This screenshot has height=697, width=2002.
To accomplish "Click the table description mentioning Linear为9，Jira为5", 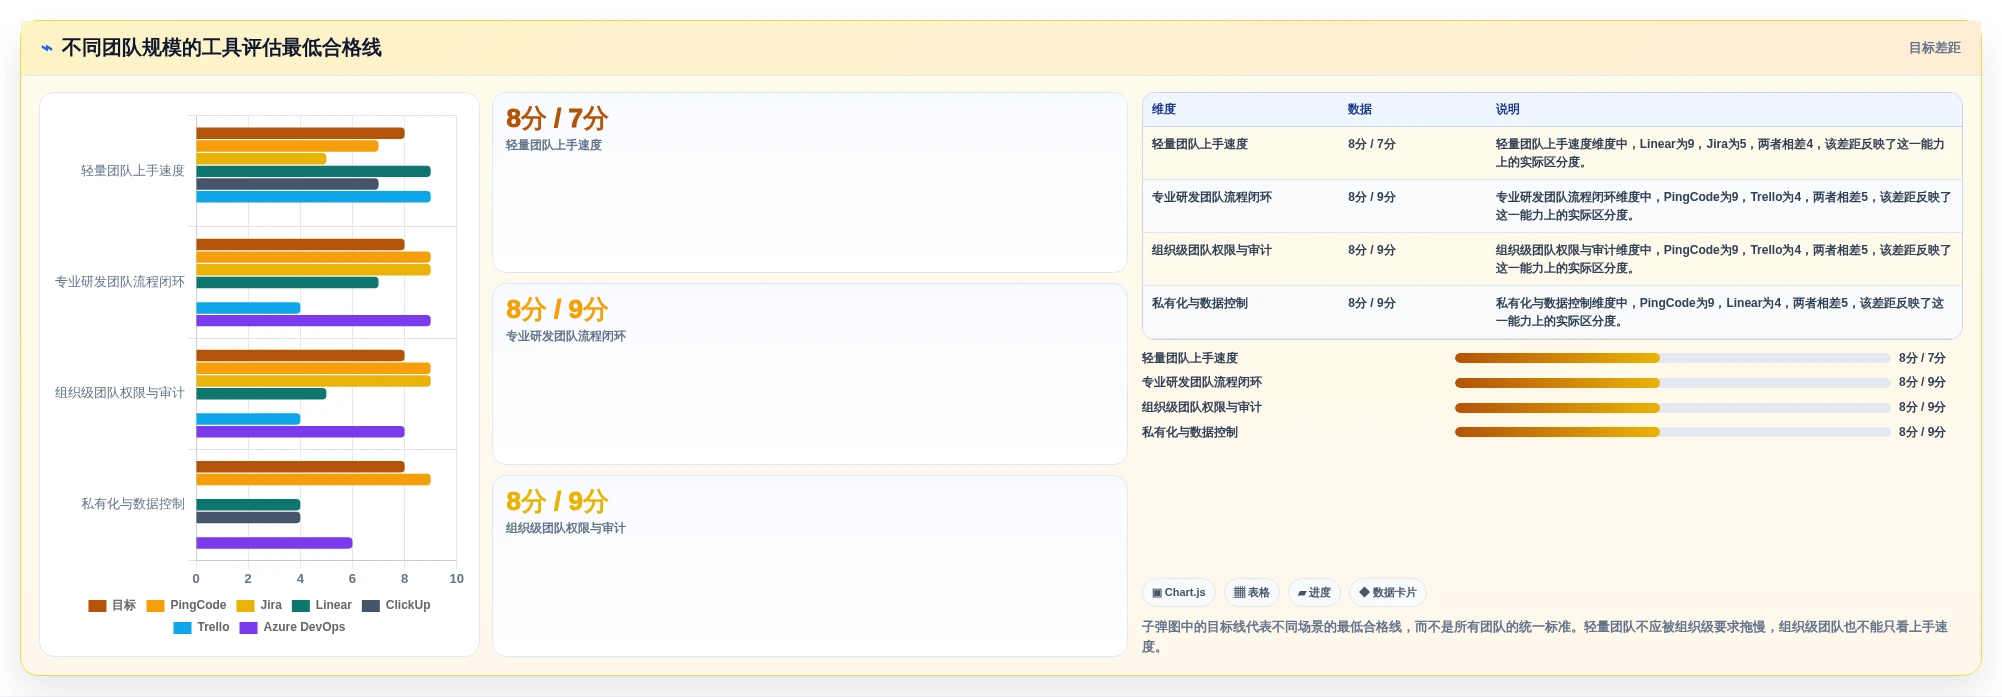I will coord(1721,153).
